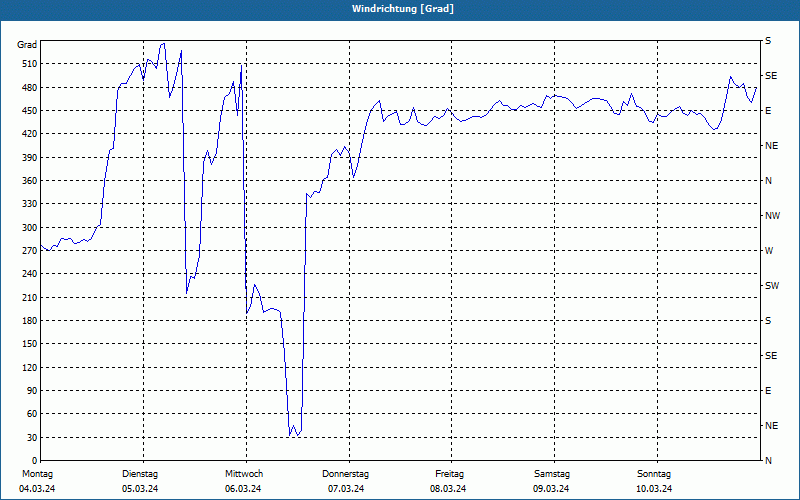The image size is (800, 500).
Task: Pick the 330 degree axis value
Action: [30, 204]
